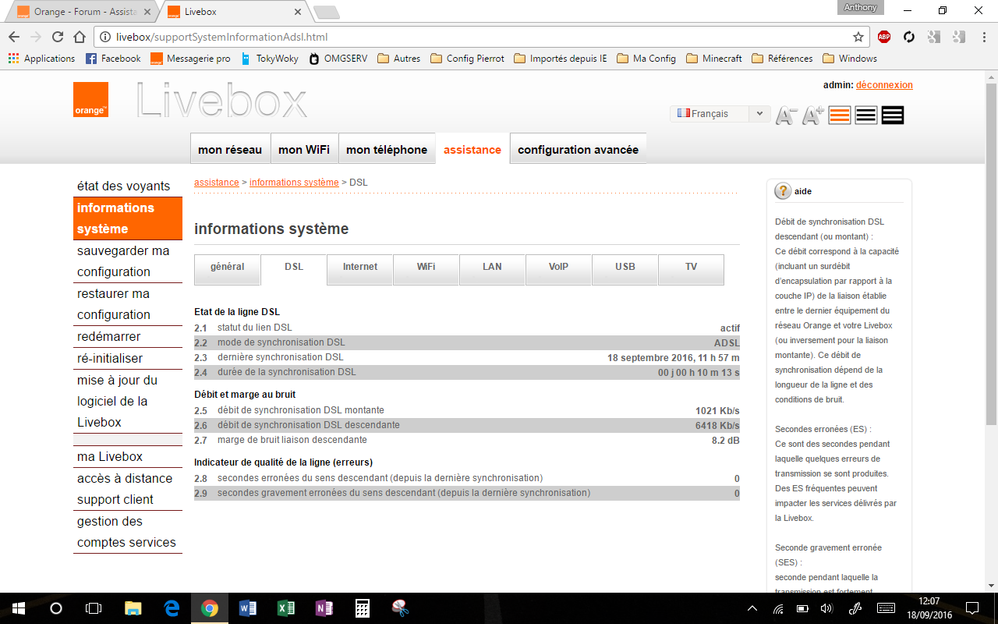
Task: Reload the Livebox page
Action: coord(57,37)
